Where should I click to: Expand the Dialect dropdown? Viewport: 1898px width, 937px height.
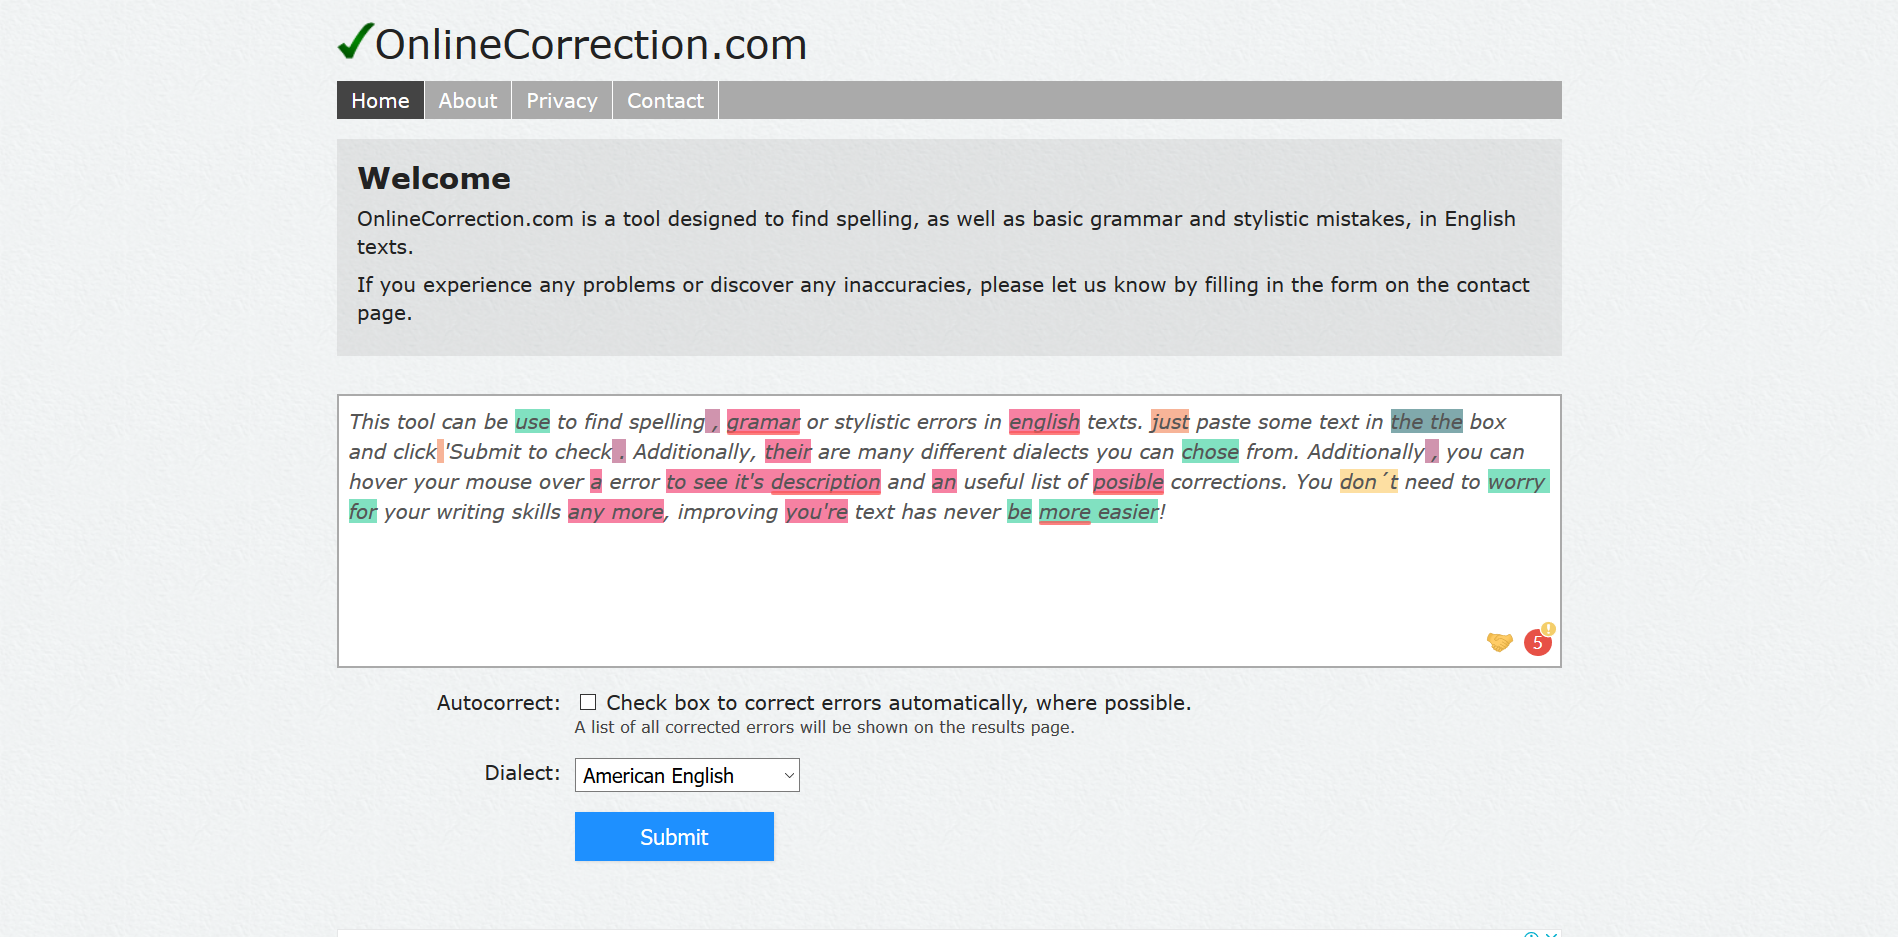[x=687, y=775]
